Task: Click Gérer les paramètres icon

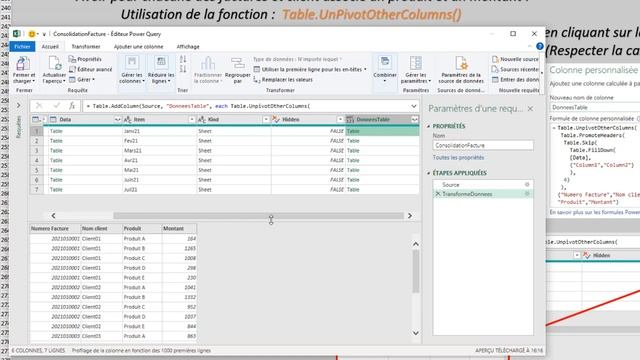Action: click(x=416, y=63)
